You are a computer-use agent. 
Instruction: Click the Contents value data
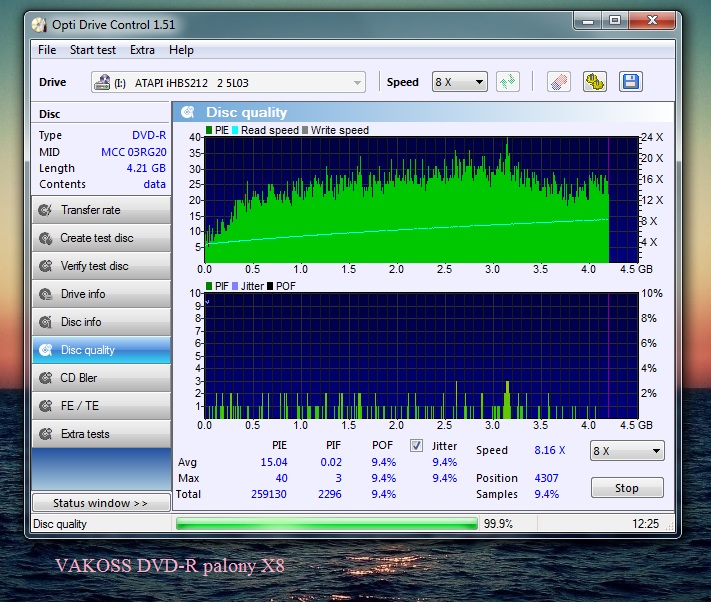pyautogui.click(x=155, y=184)
